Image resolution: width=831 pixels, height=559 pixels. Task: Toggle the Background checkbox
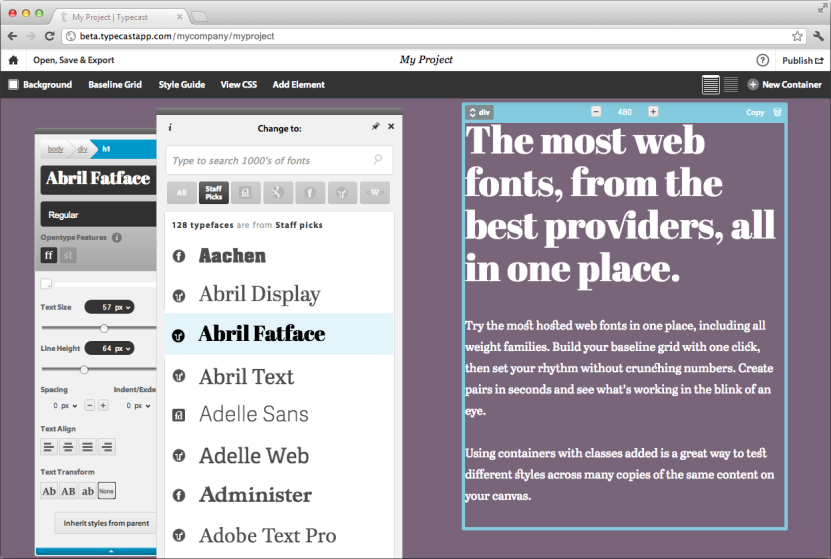pos(13,84)
